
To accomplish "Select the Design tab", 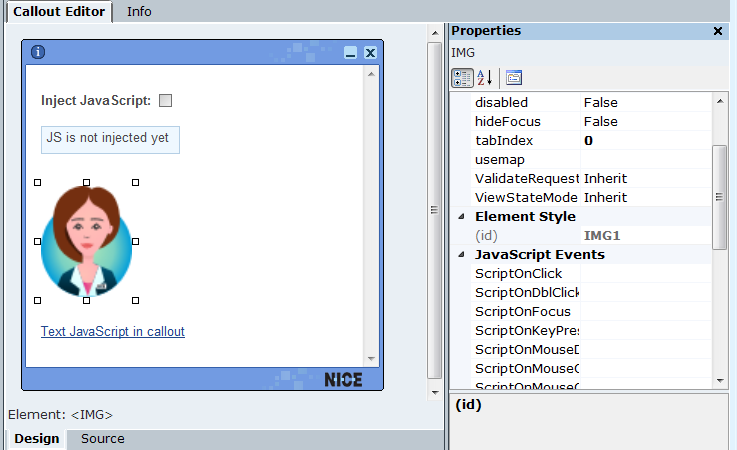I will point(36,439).
